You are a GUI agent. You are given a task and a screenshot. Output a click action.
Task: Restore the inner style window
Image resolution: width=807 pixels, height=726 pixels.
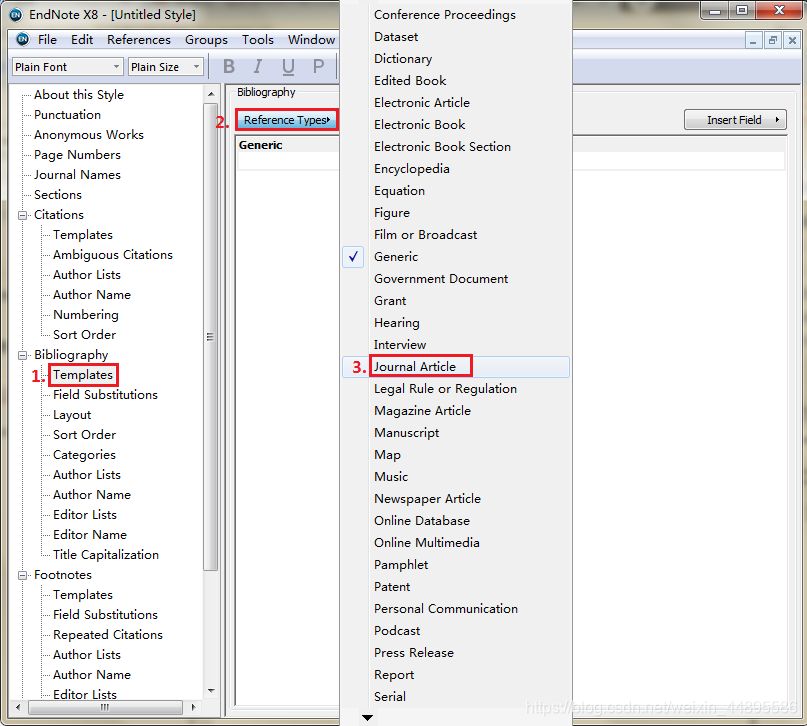[x=772, y=40]
